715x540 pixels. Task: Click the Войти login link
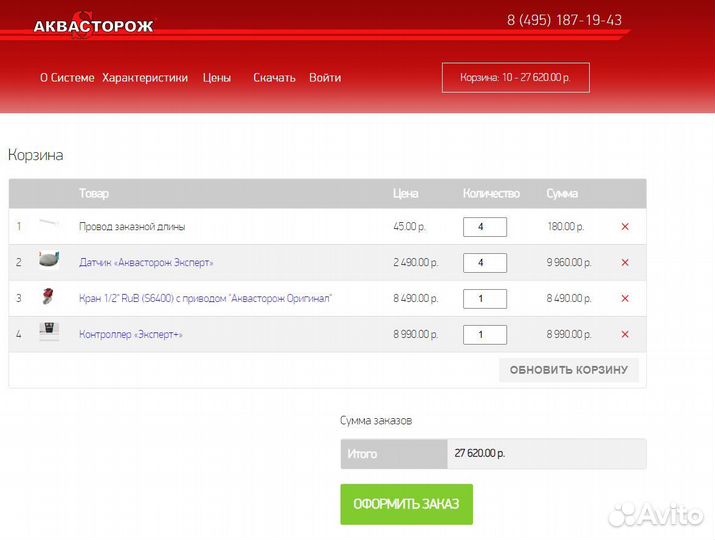point(325,78)
